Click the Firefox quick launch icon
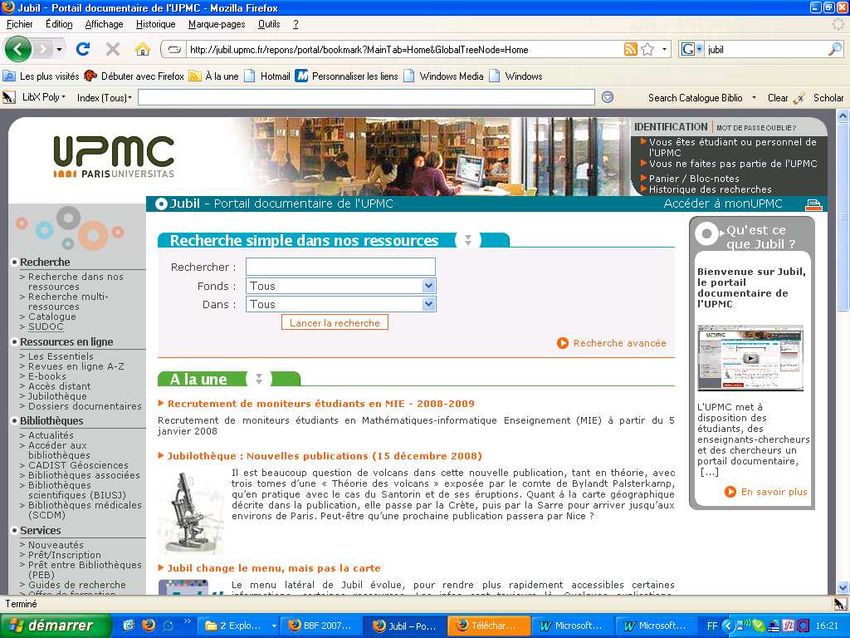Image resolution: width=850 pixels, height=638 pixels. [x=148, y=626]
